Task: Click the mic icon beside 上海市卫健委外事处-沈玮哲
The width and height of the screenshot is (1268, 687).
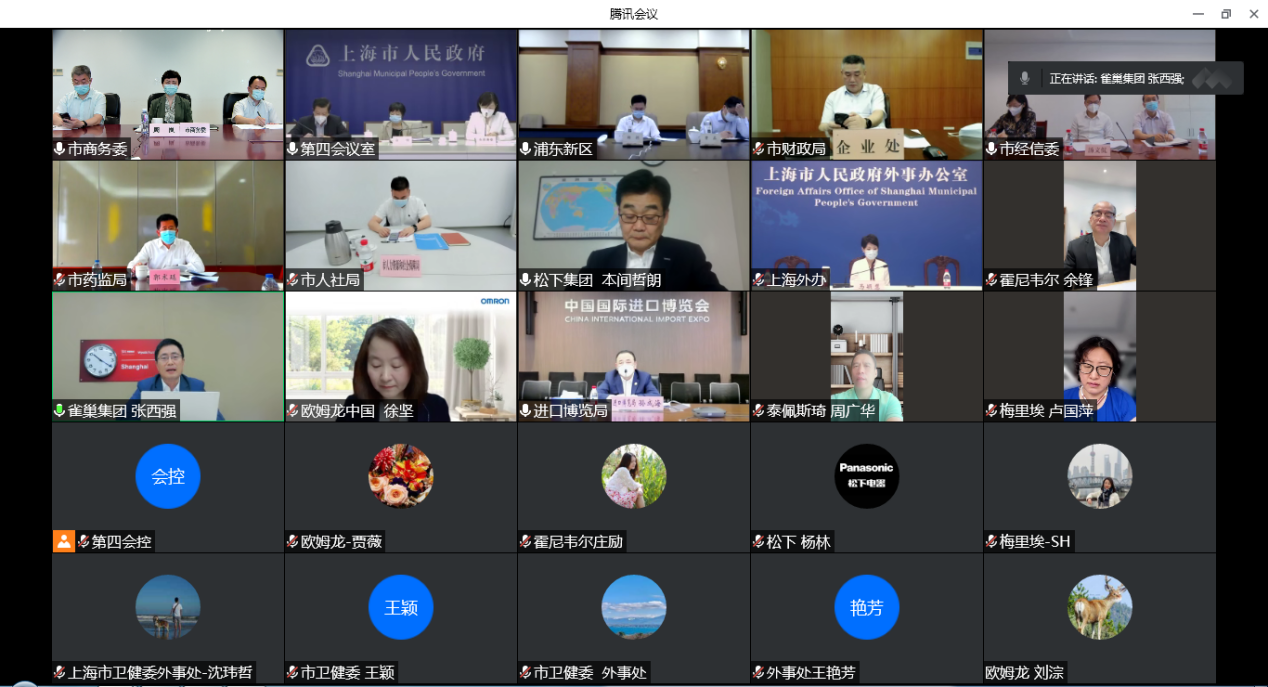Action: coord(60,673)
